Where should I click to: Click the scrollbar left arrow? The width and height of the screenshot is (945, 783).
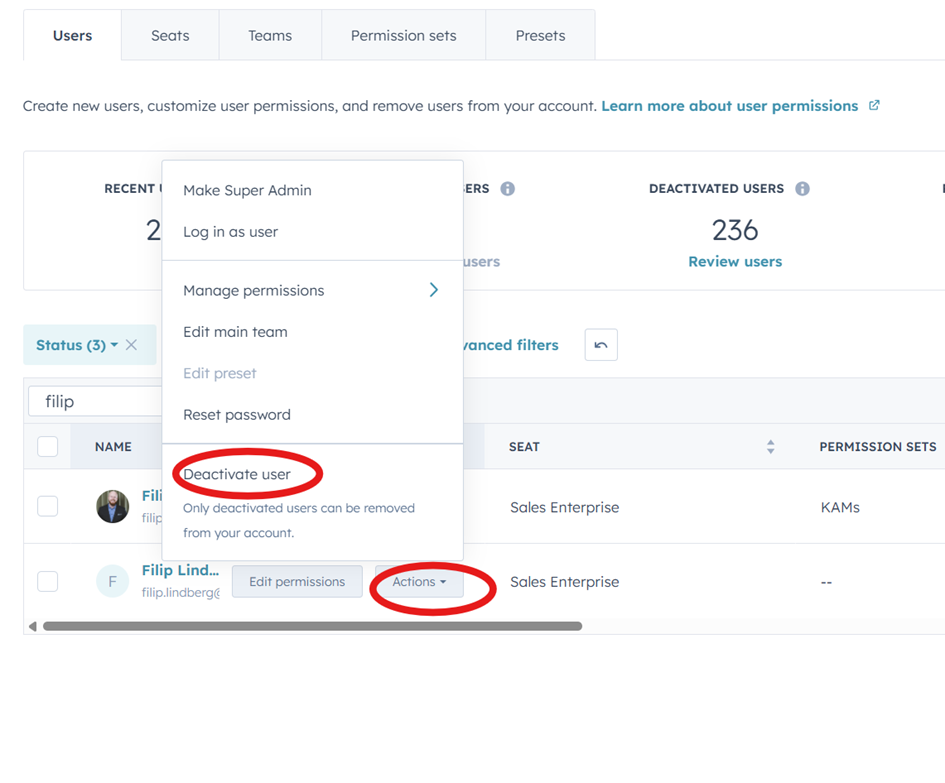[x=32, y=627]
